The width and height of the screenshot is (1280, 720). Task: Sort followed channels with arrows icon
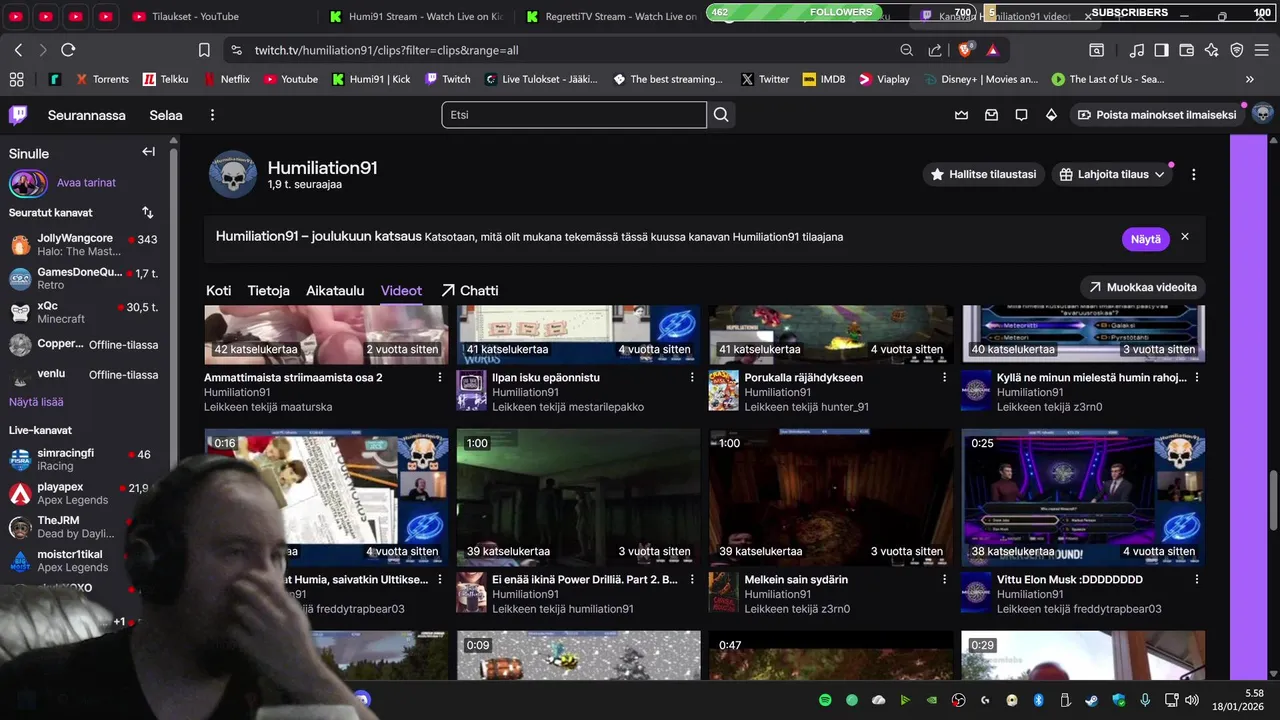pos(148,213)
